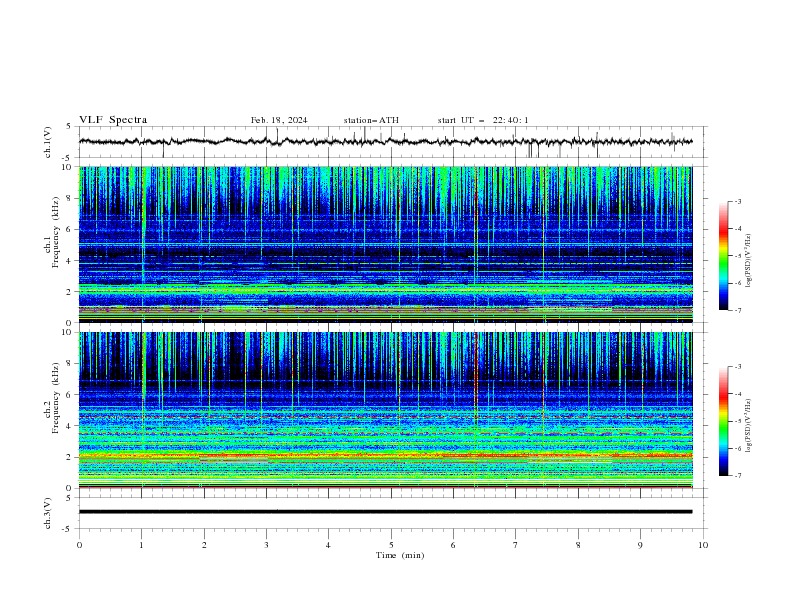Click the ch.2 spectrogram panel

(386, 410)
